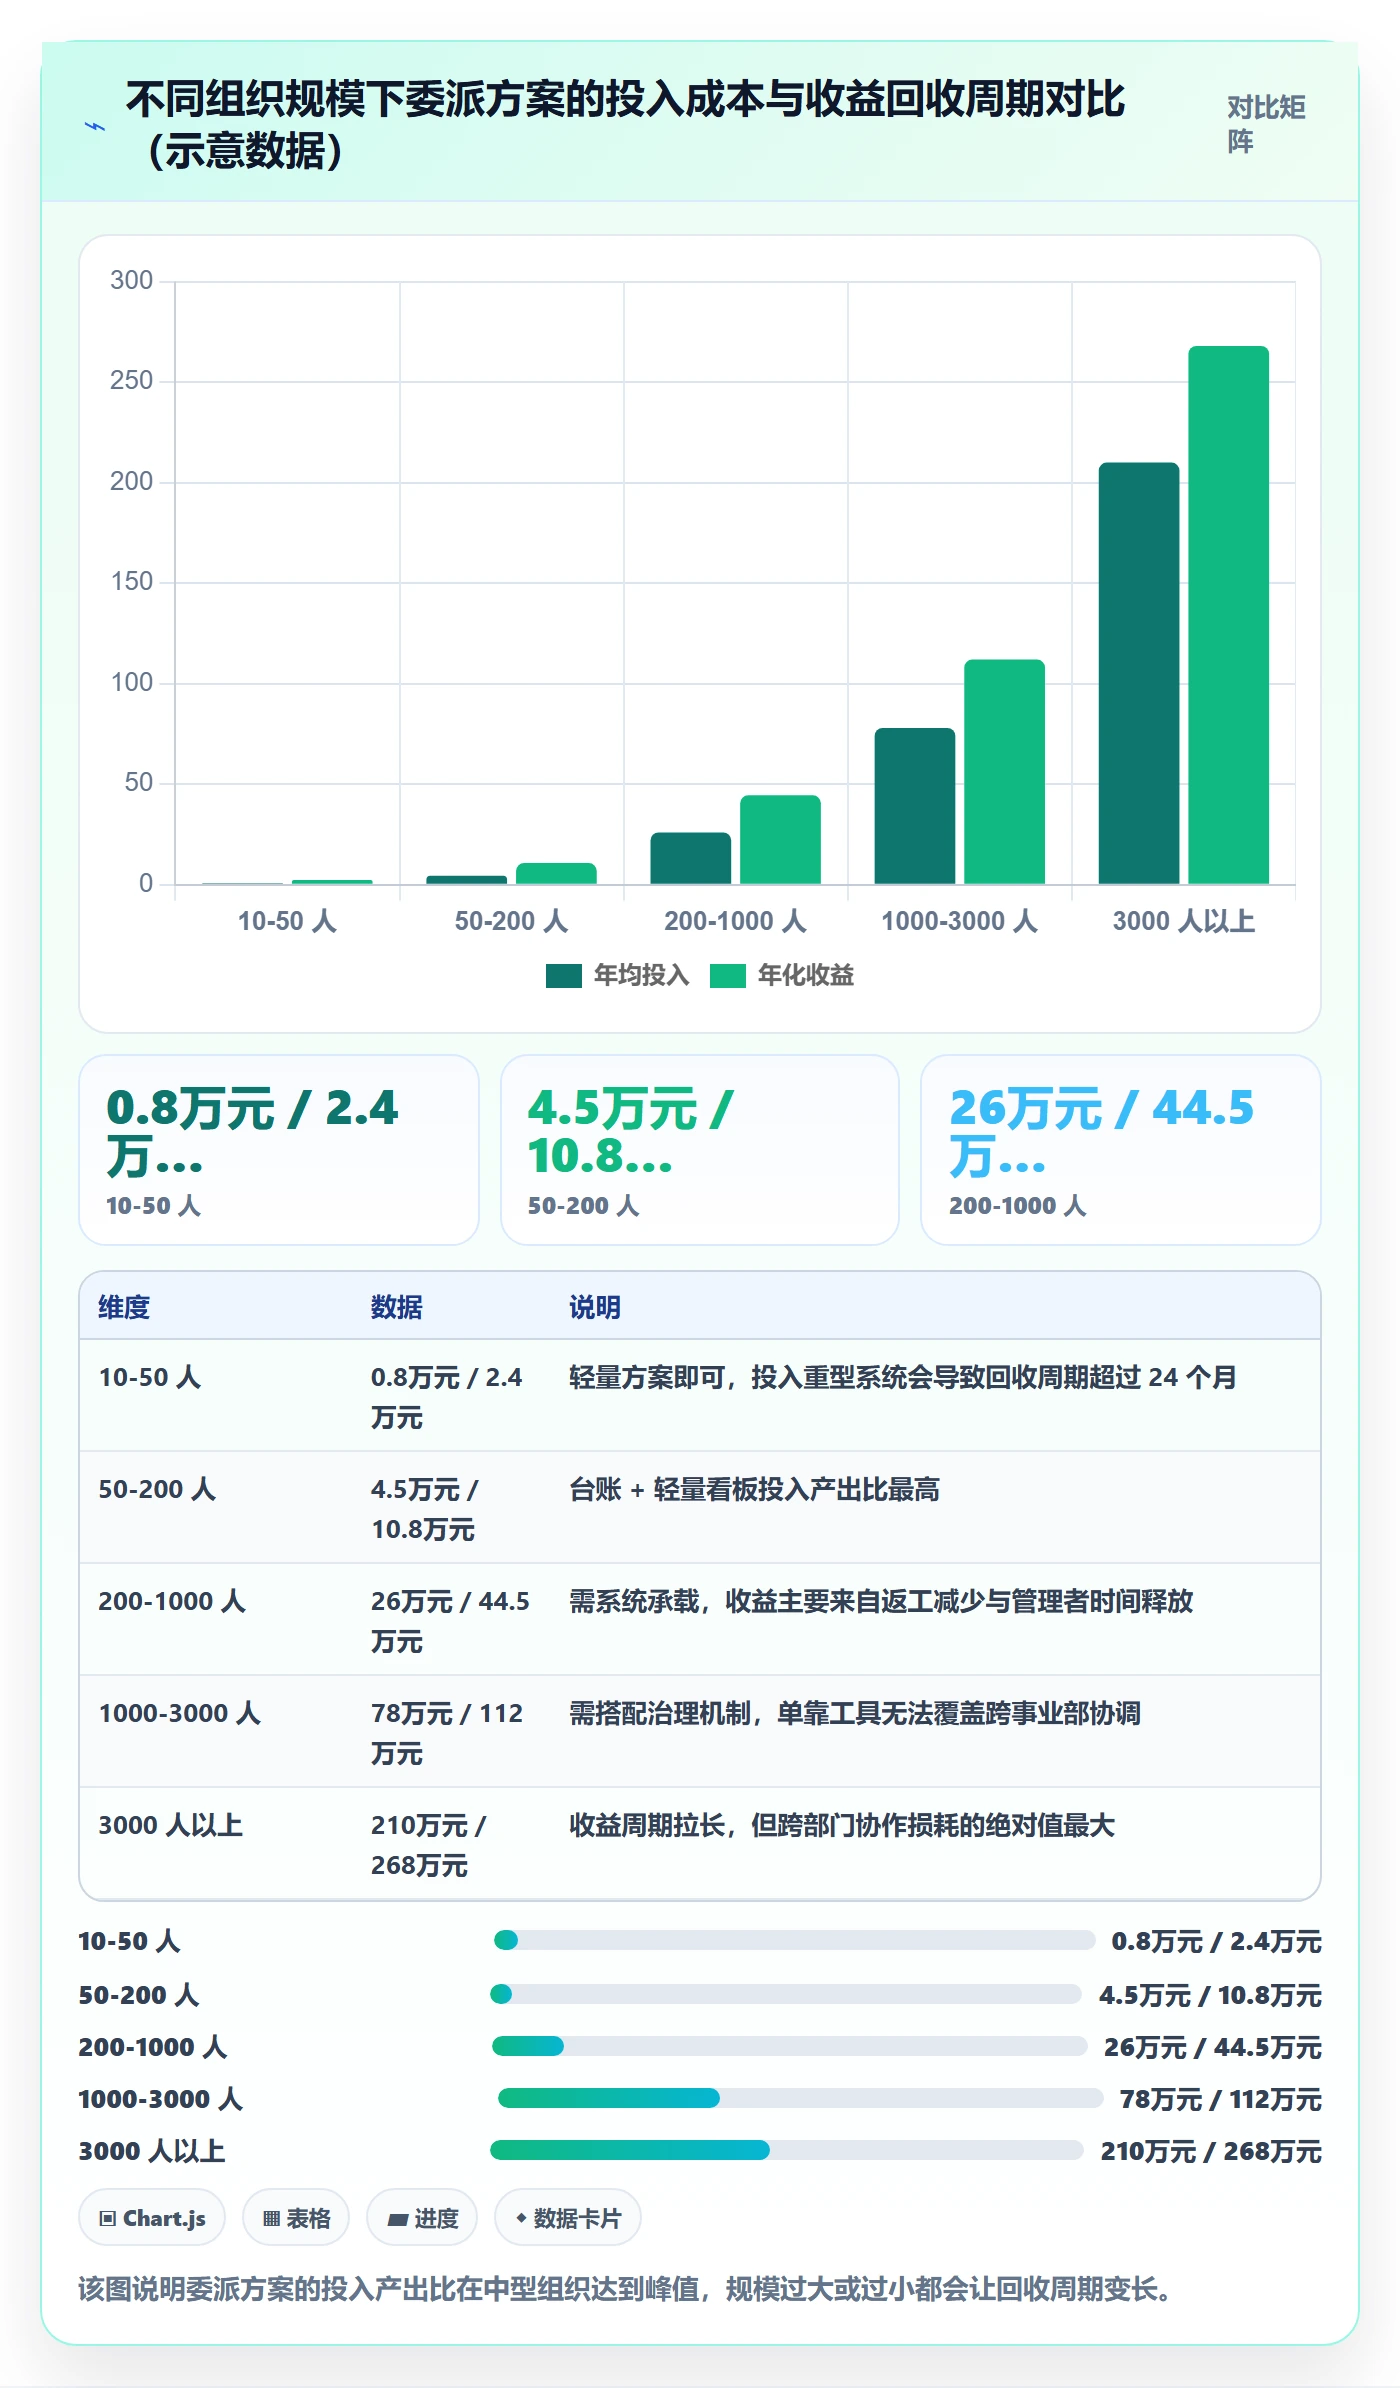
Task: Select the 进度 chip
Action: pyautogui.click(x=422, y=2218)
